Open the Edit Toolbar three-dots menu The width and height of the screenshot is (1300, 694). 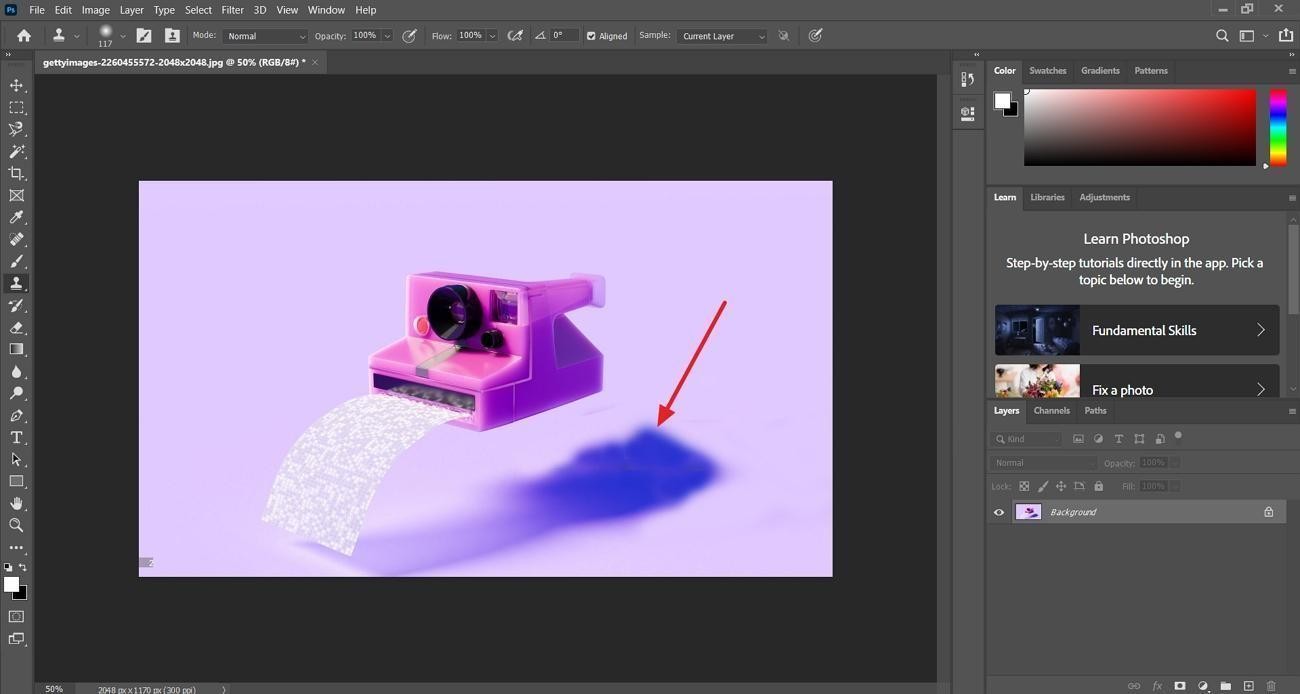(x=16, y=547)
